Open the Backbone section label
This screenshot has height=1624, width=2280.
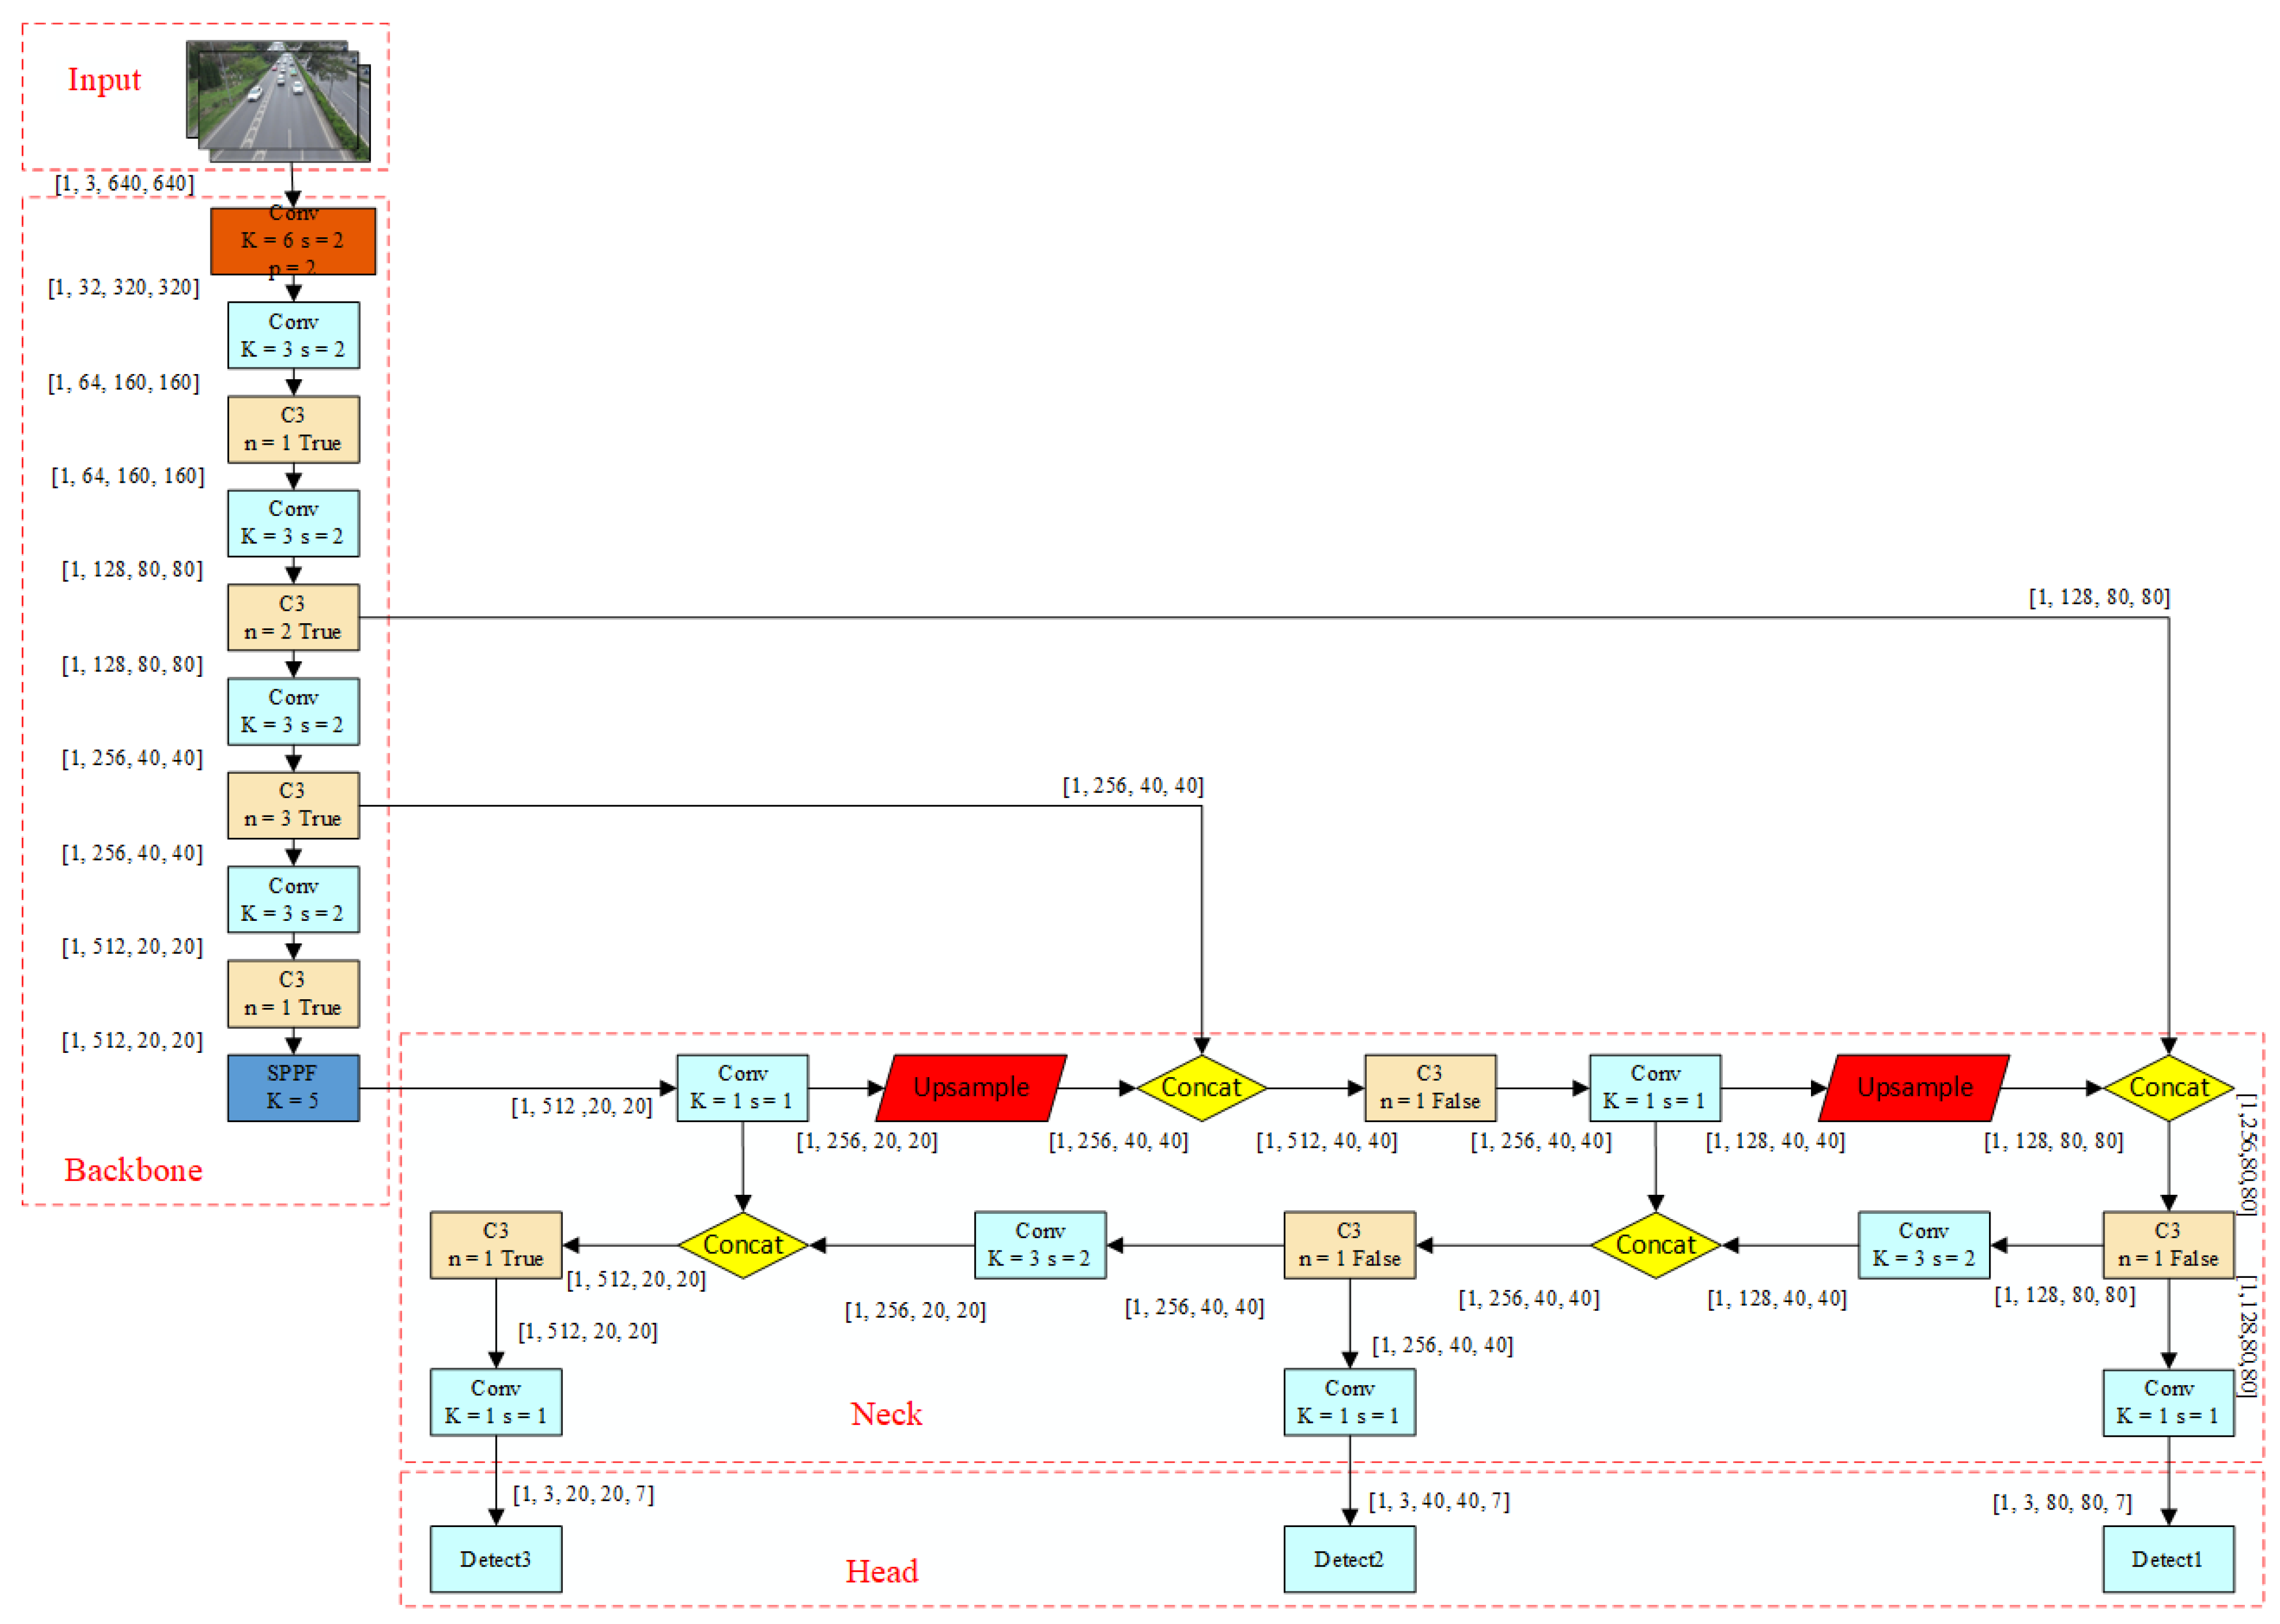[x=133, y=1170]
